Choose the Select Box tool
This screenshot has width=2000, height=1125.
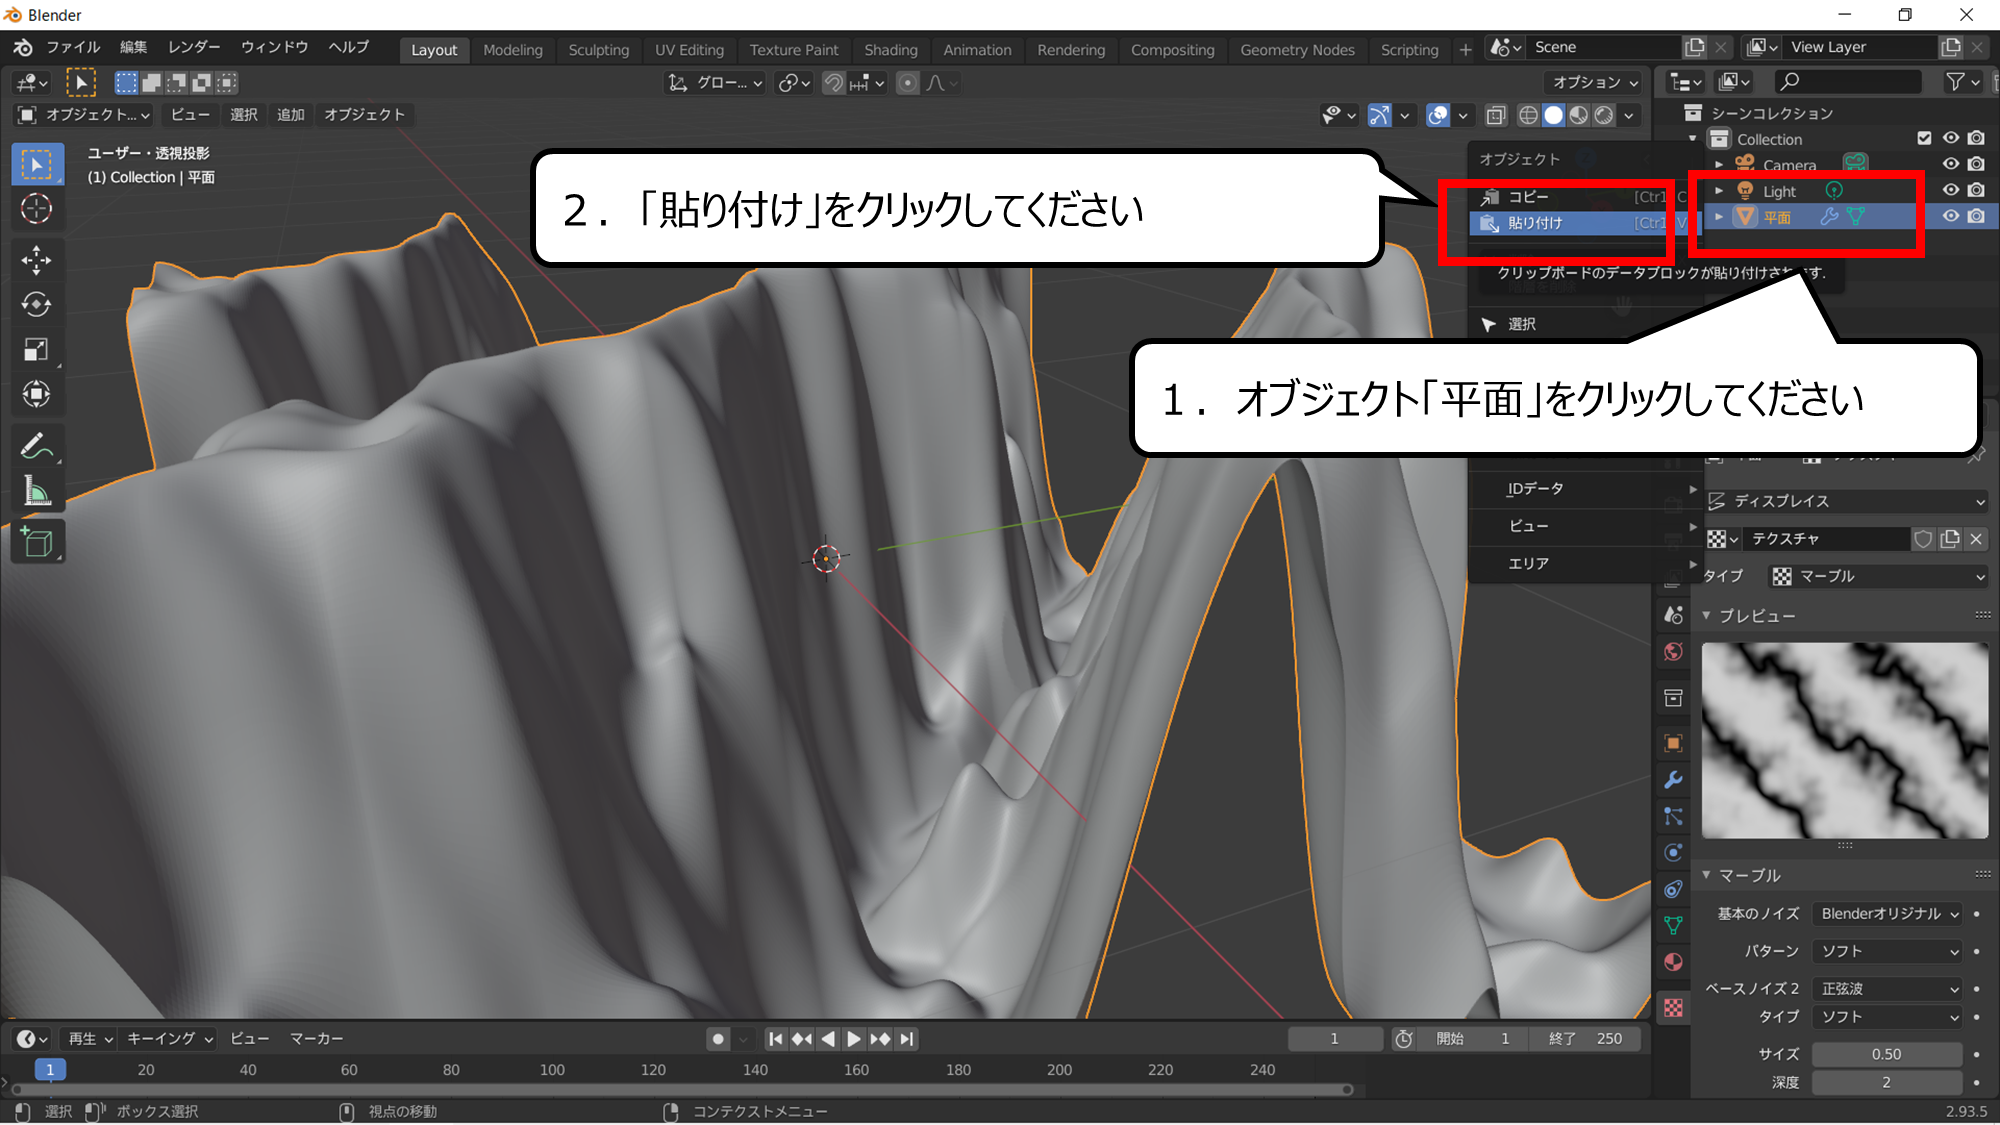[37, 164]
